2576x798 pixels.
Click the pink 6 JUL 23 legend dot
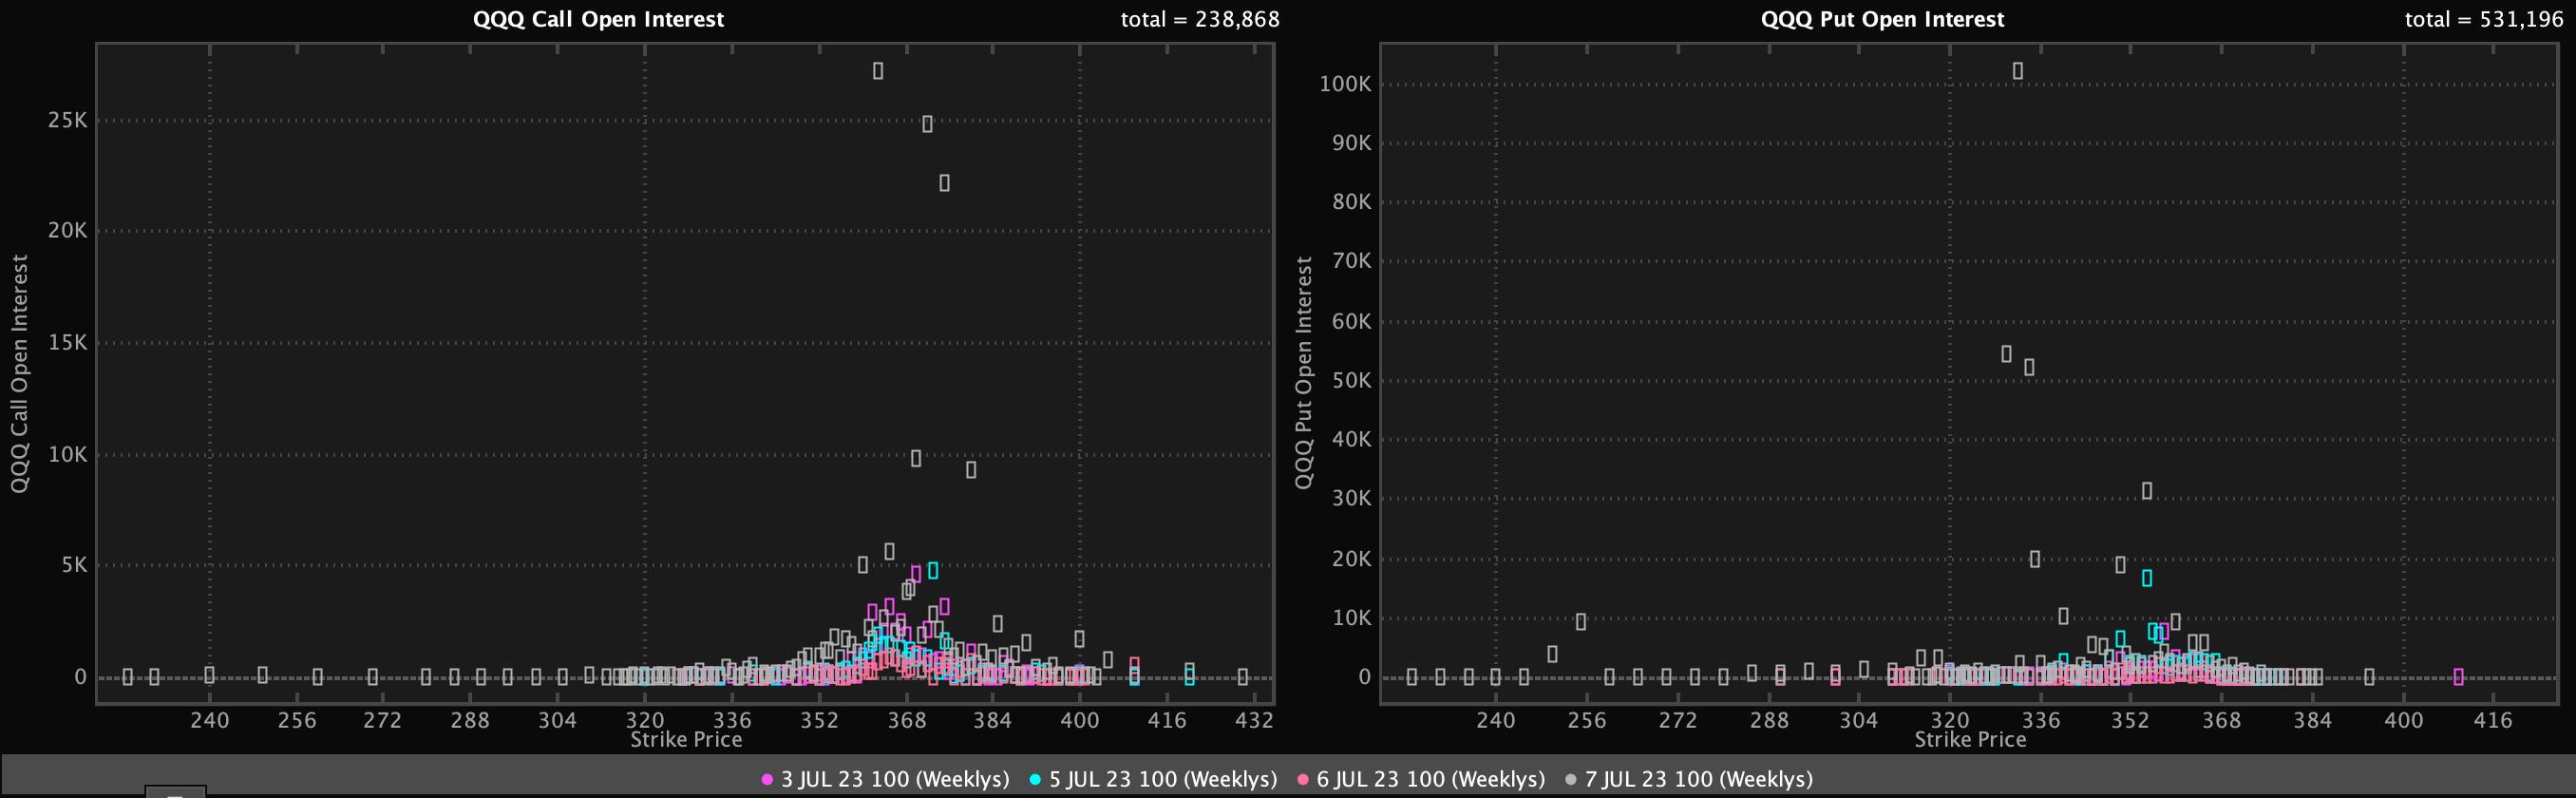click(1303, 779)
